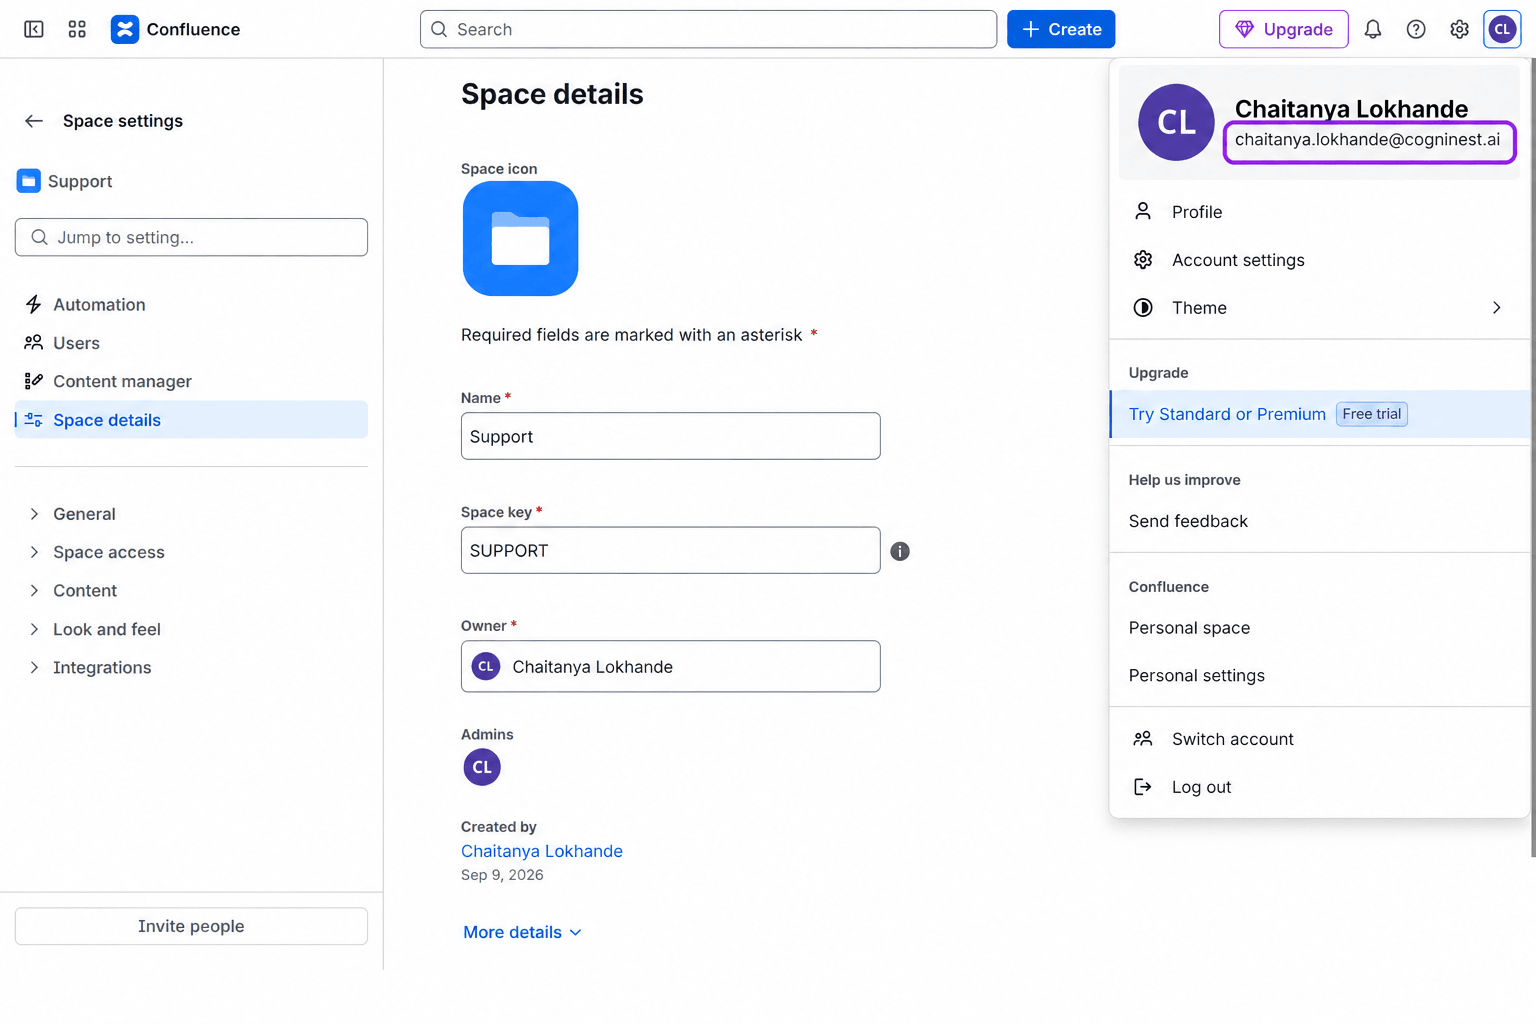Select Space details in the sidebar

(191, 420)
